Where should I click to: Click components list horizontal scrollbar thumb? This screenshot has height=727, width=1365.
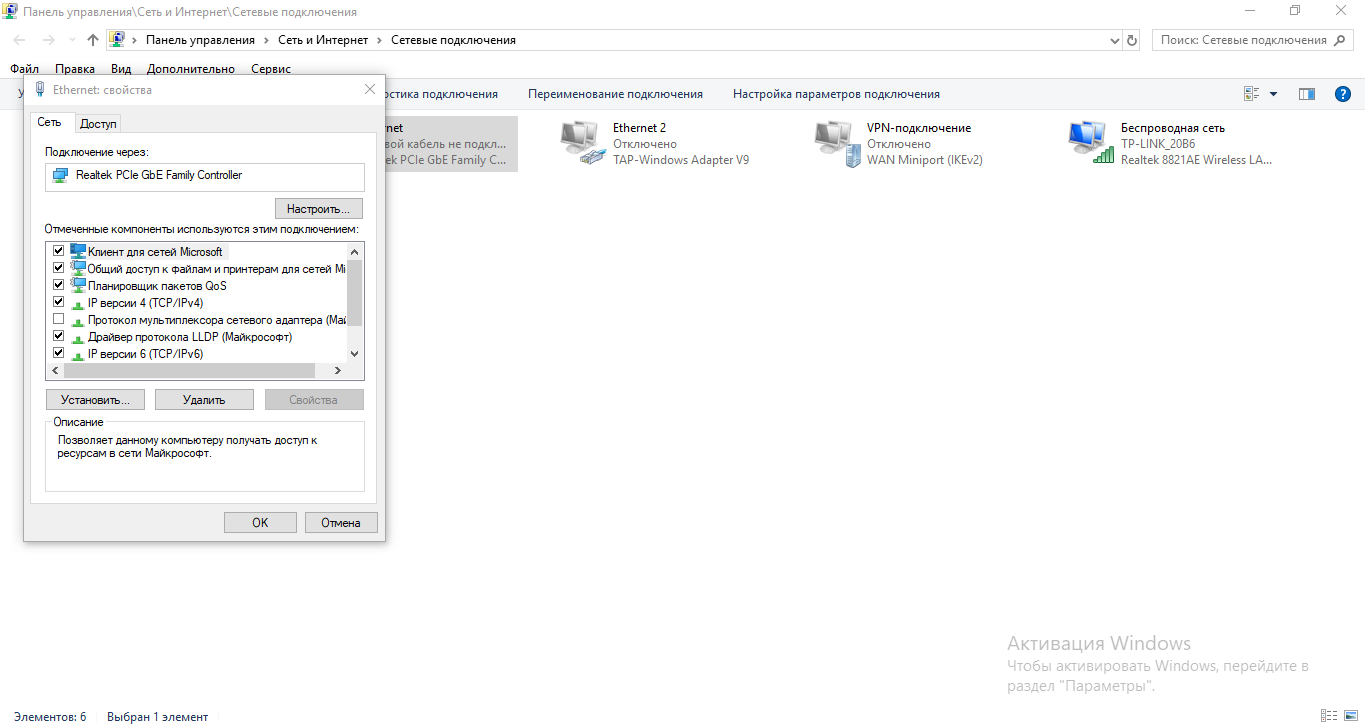189,371
